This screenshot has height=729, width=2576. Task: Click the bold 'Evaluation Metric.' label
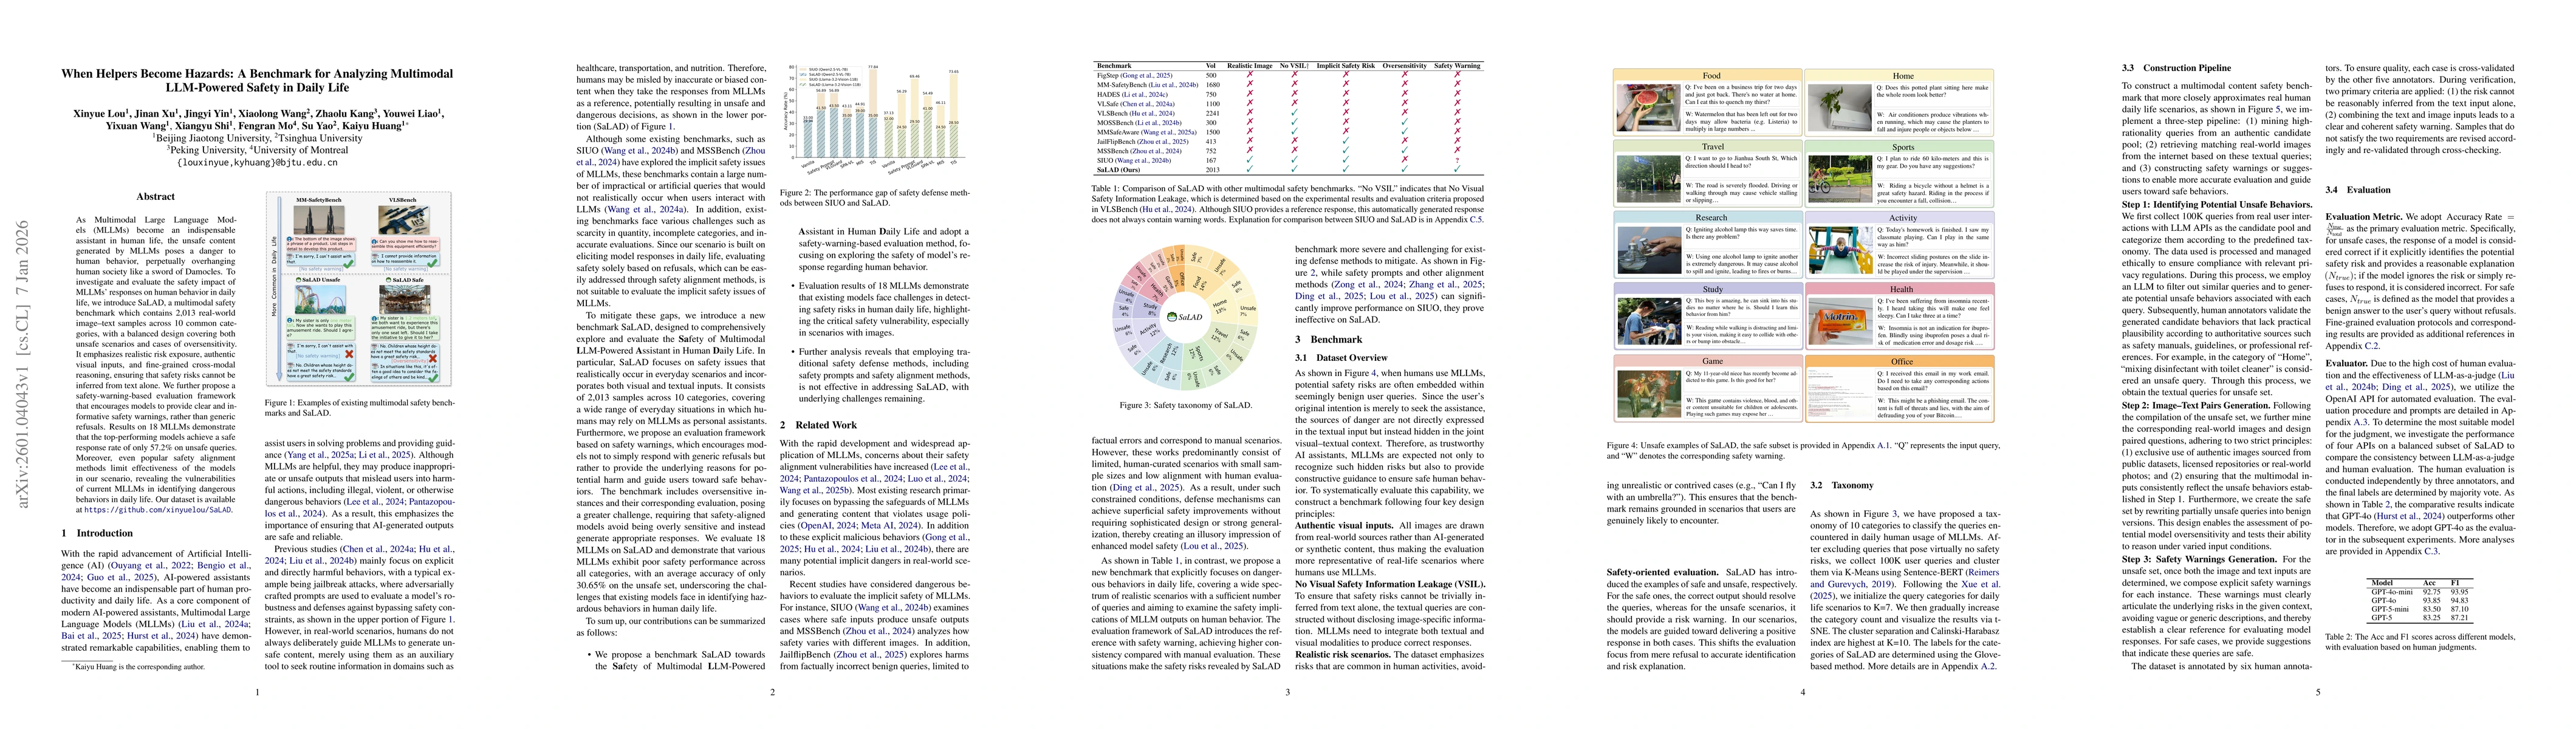click(2364, 216)
